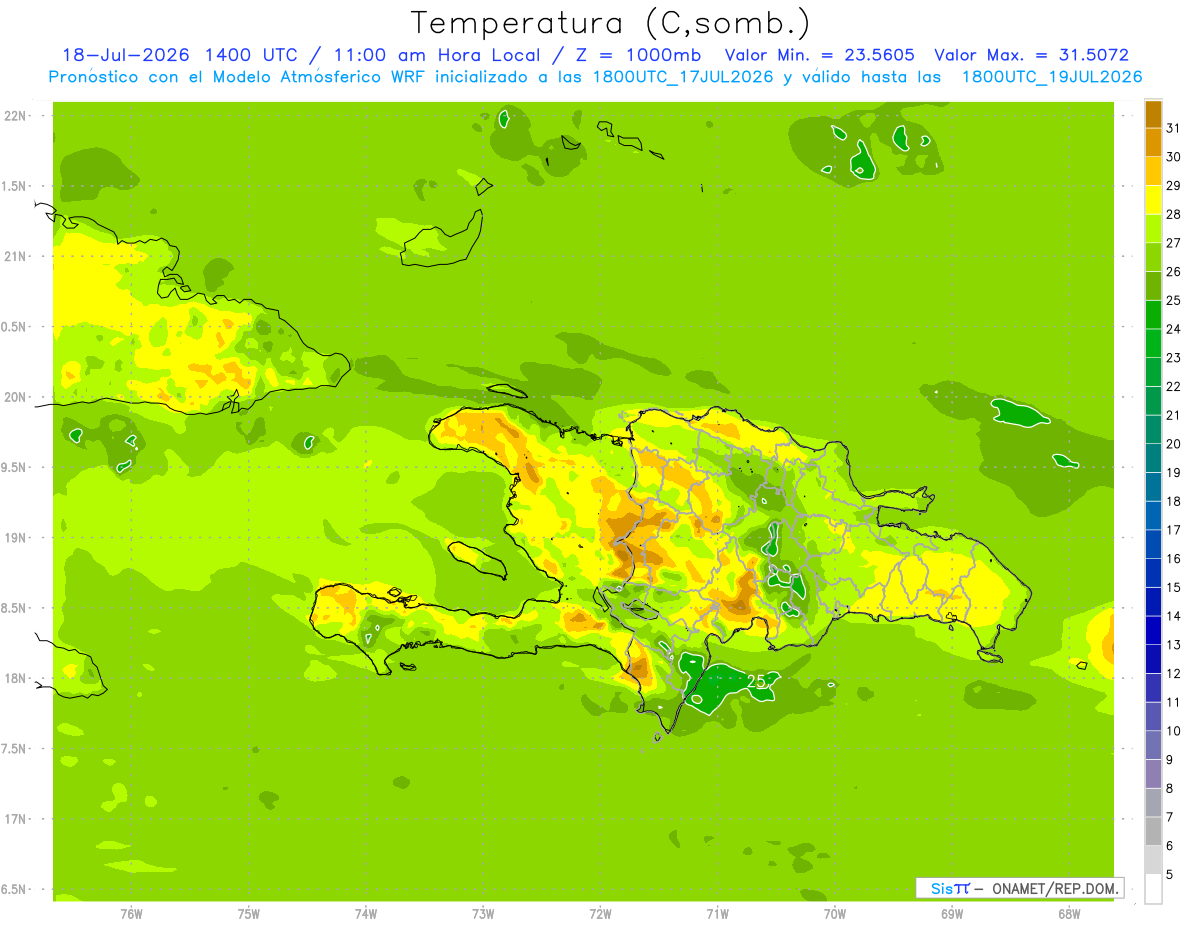This screenshot has height=927, width=1200.
Task: Pick the white swatch below the 5 label
Action: point(1153,889)
